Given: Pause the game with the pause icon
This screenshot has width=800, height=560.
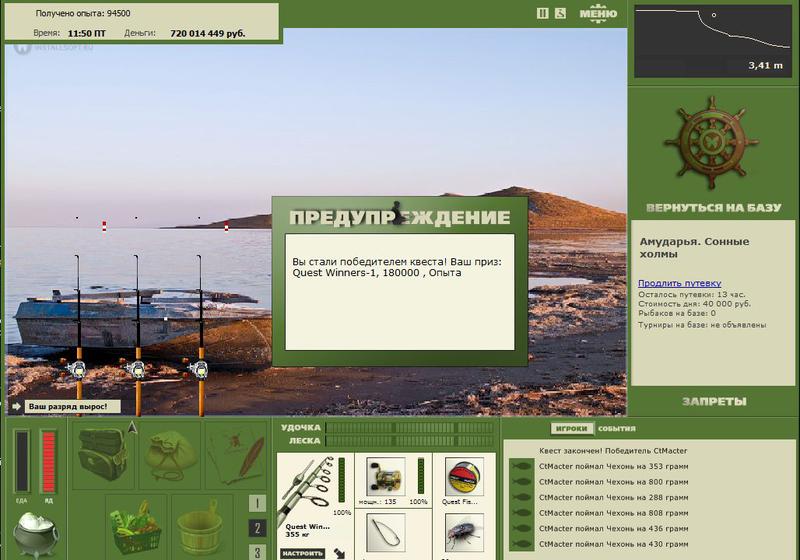Looking at the screenshot, I should click(542, 13).
